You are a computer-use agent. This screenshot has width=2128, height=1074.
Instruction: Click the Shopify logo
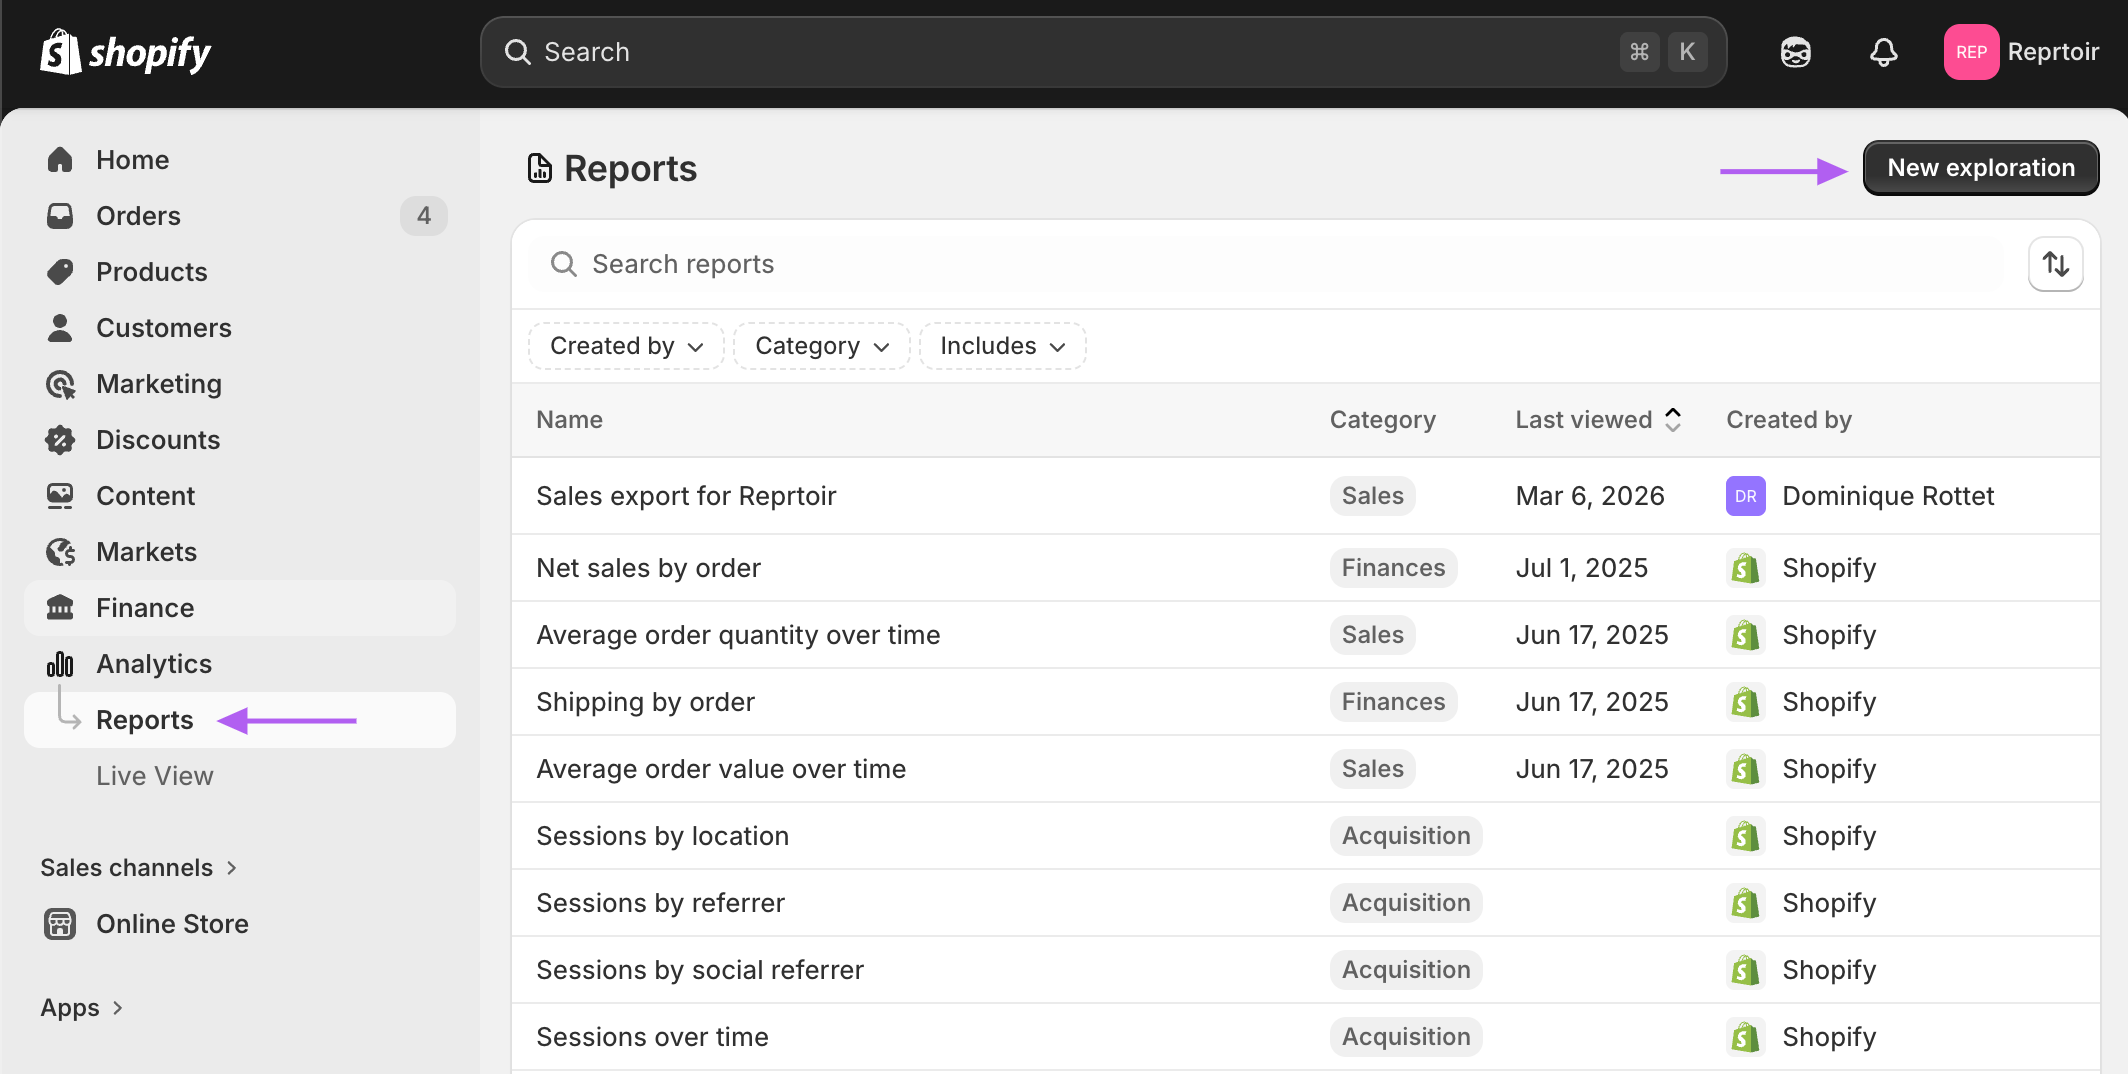click(125, 52)
